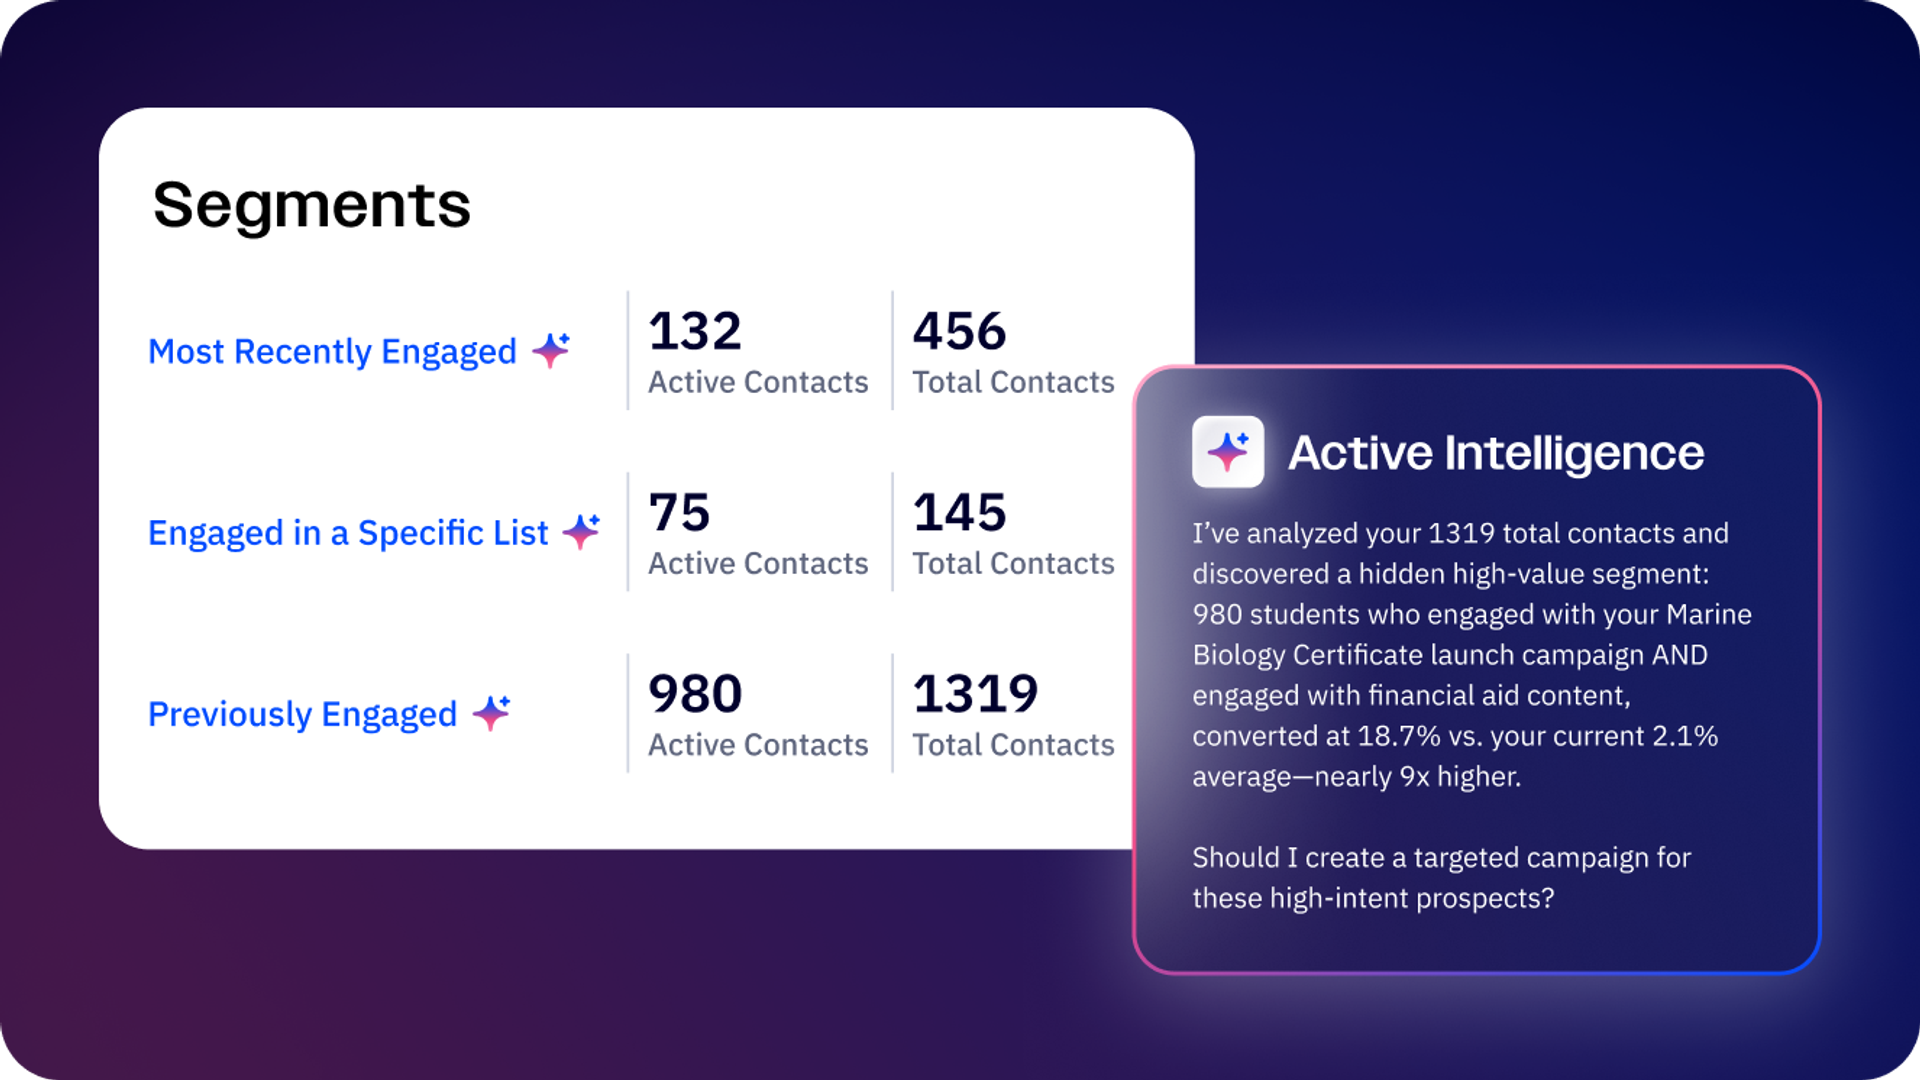Click the Active Intelligence title

tap(1495, 453)
